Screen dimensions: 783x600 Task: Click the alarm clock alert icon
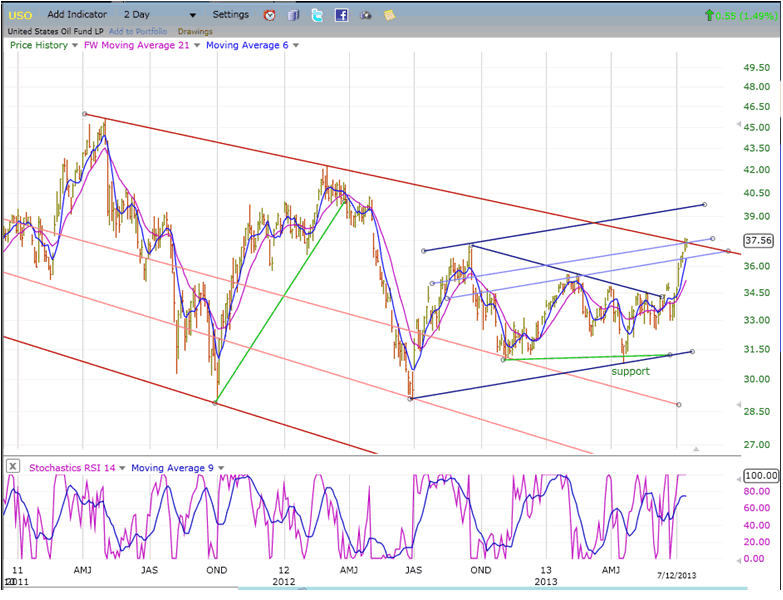270,15
